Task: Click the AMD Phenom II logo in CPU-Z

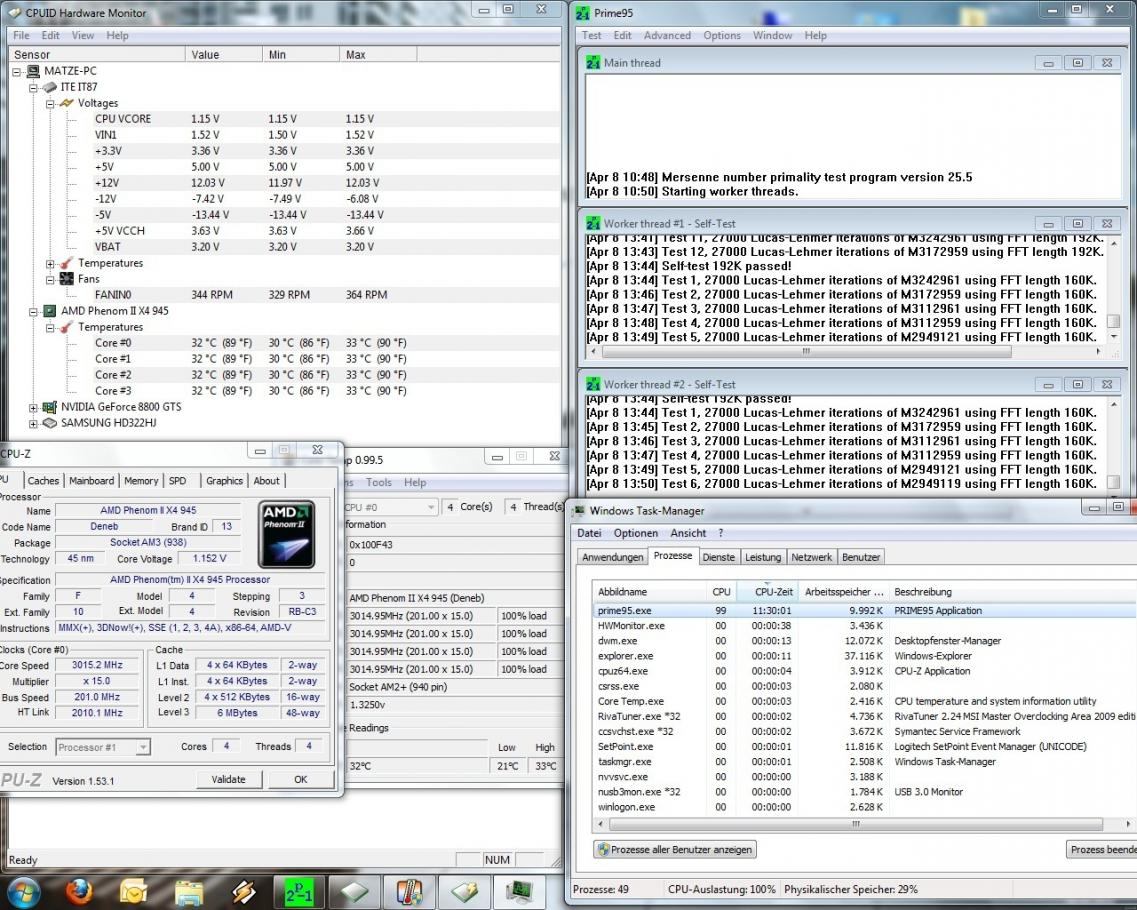Action: [x=287, y=534]
